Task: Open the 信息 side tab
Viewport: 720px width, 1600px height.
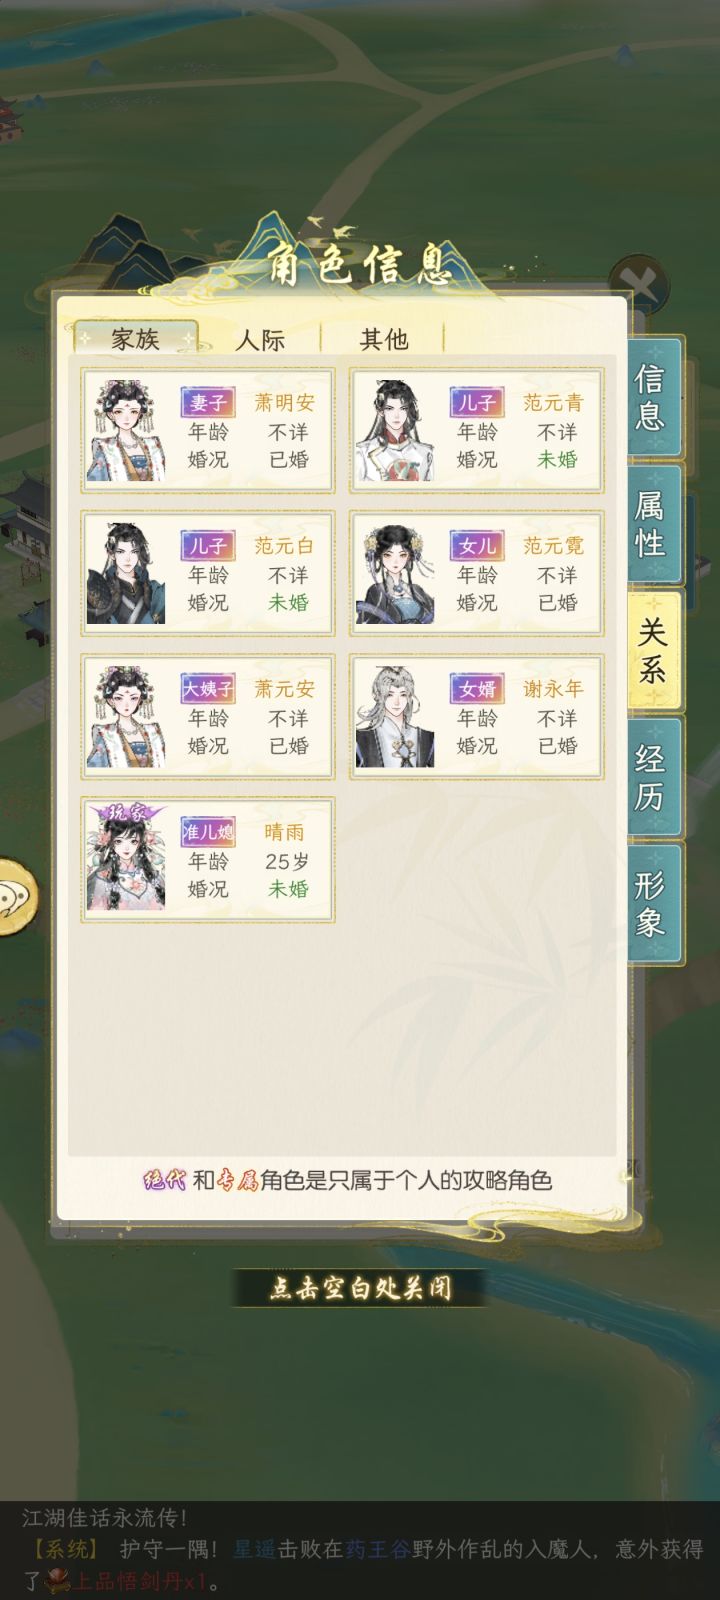Action: coord(654,397)
